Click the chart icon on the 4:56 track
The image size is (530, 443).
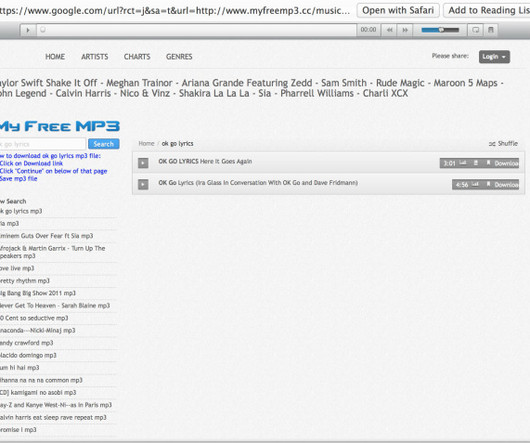tap(475, 184)
